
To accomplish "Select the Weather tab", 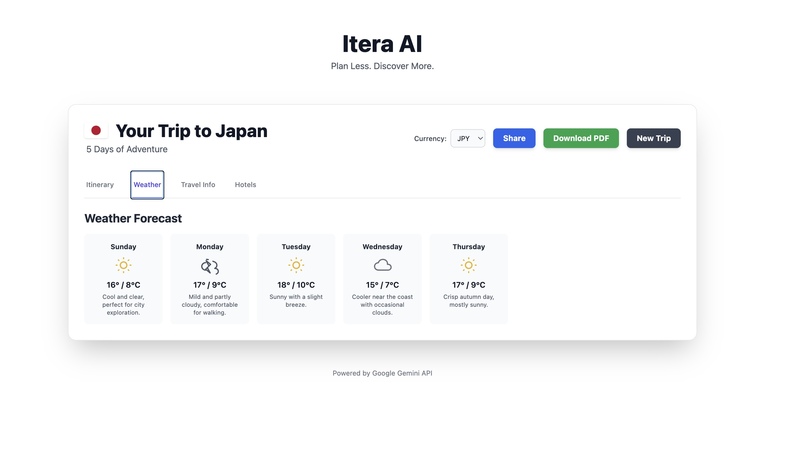I will click(147, 185).
